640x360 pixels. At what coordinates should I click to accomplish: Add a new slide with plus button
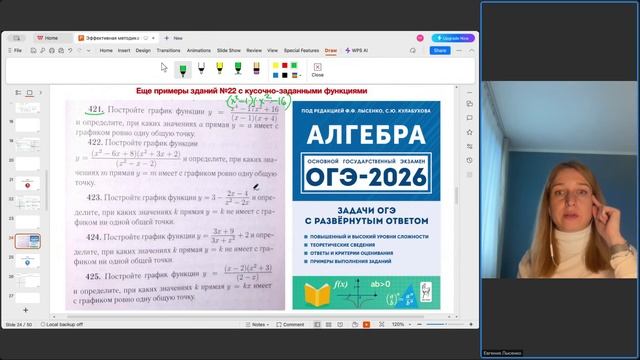pyautogui.click(x=26, y=310)
